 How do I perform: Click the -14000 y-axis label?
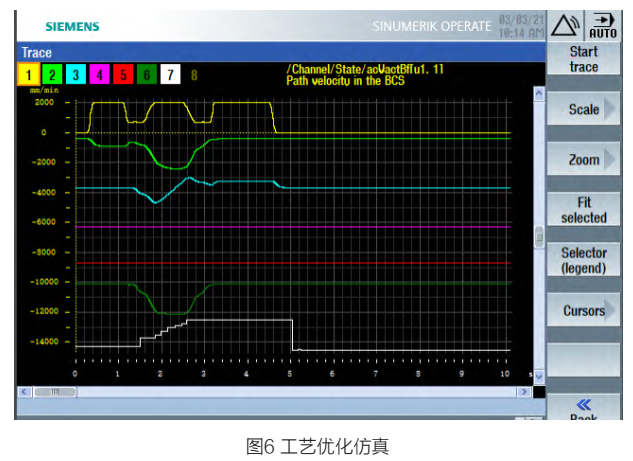[44, 342]
